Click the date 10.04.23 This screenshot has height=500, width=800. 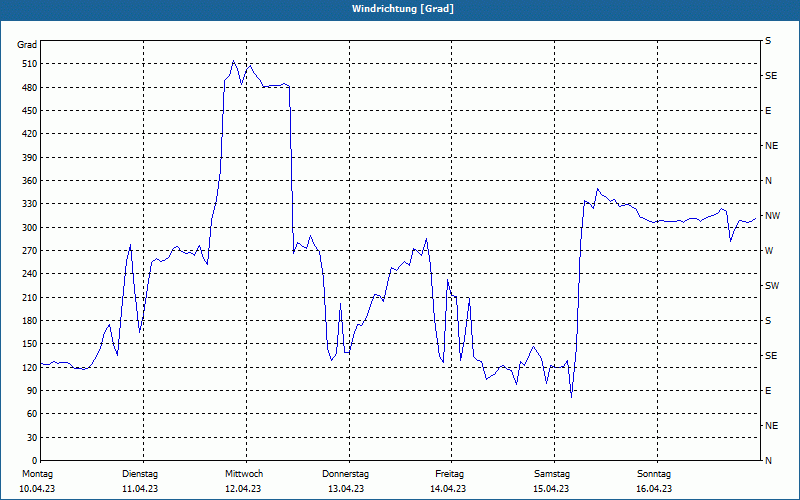click(x=37, y=489)
